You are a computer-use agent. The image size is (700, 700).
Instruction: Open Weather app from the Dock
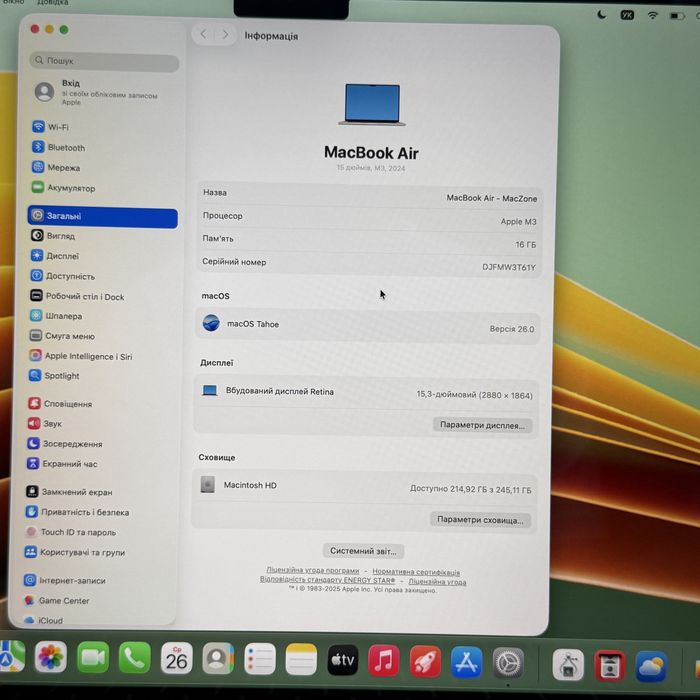click(651, 666)
